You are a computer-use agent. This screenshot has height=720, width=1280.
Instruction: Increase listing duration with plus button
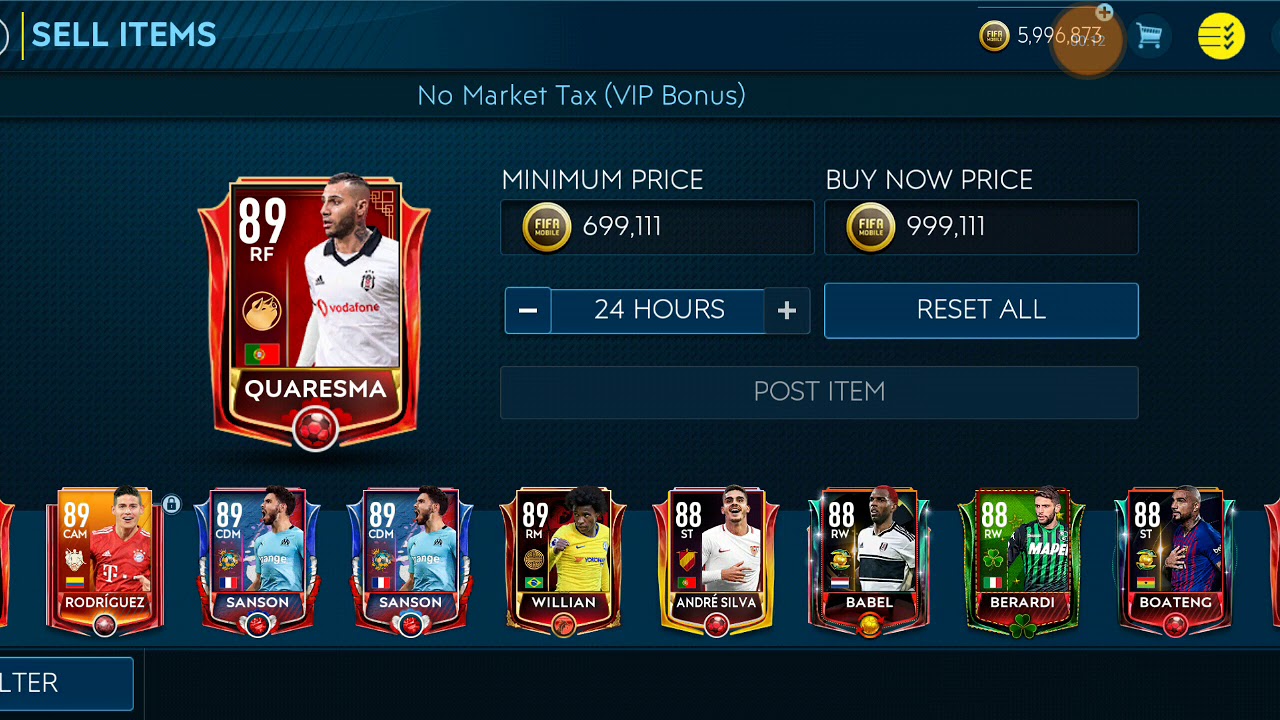tap(787, 311)
